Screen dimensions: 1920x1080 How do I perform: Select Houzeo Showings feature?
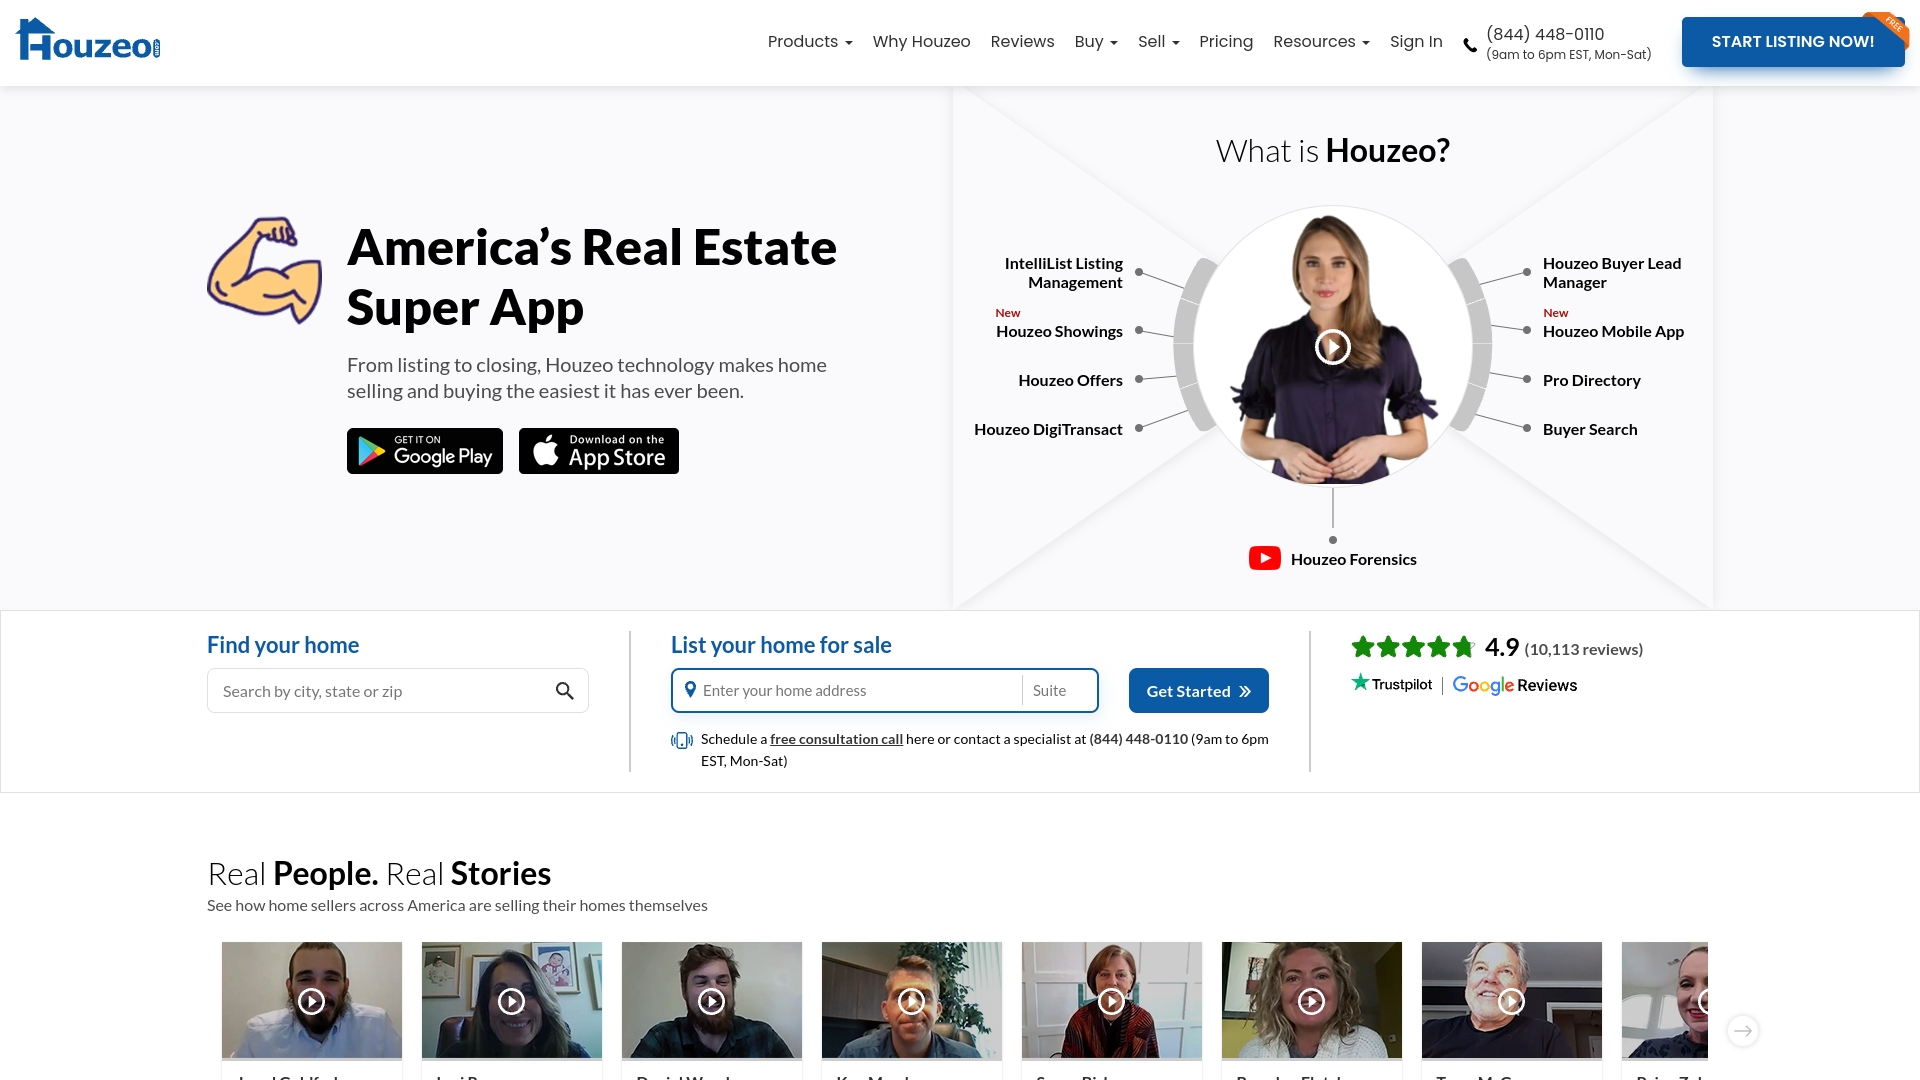(1059, 332)
